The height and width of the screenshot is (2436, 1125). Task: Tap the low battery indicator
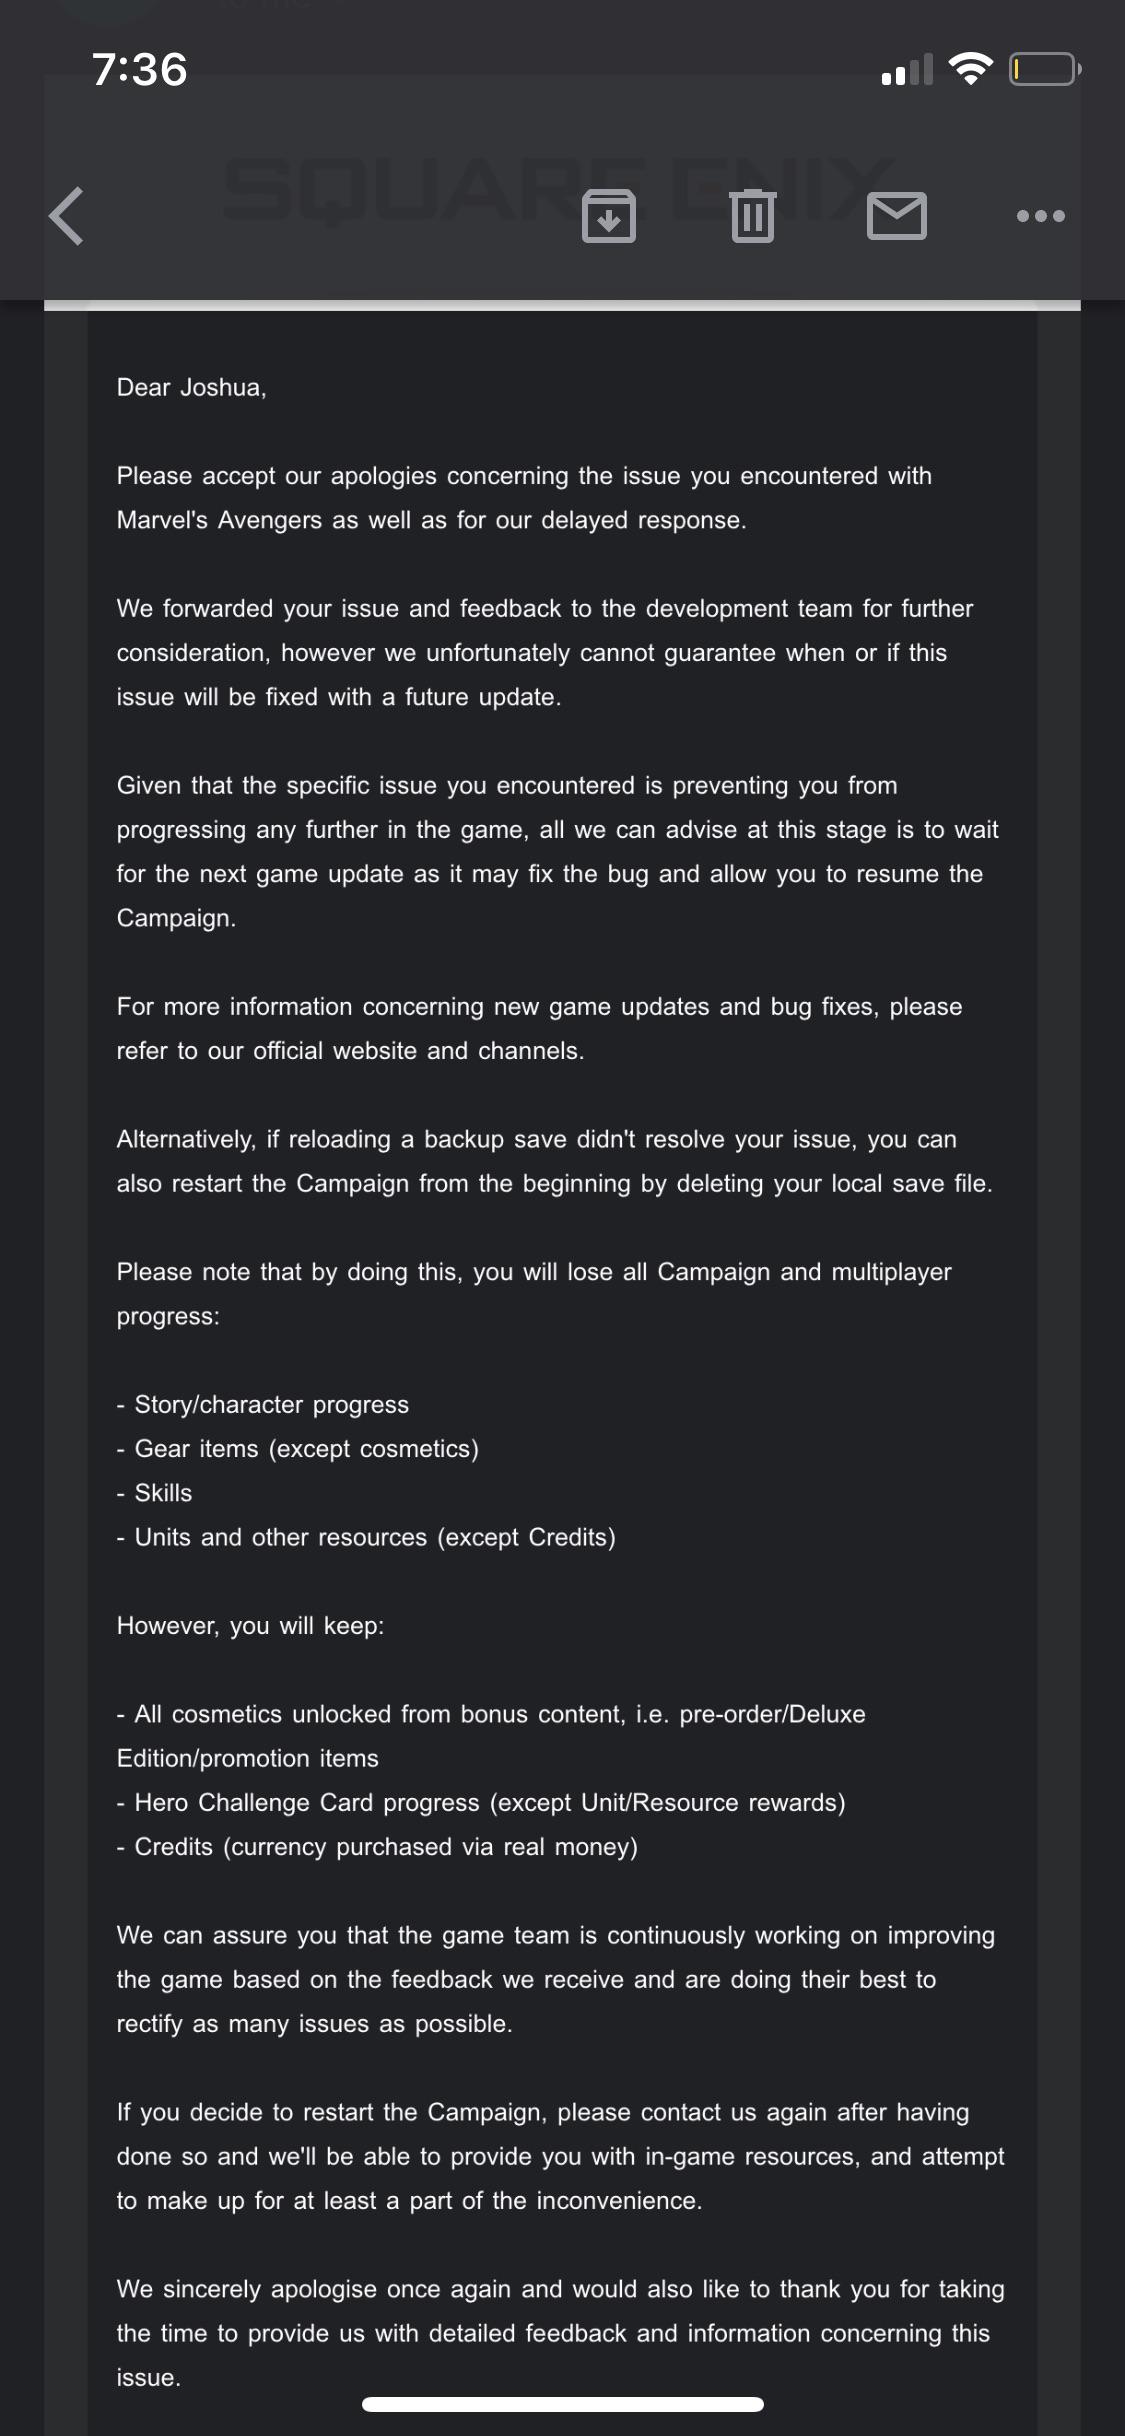(x=1040, y=68)
